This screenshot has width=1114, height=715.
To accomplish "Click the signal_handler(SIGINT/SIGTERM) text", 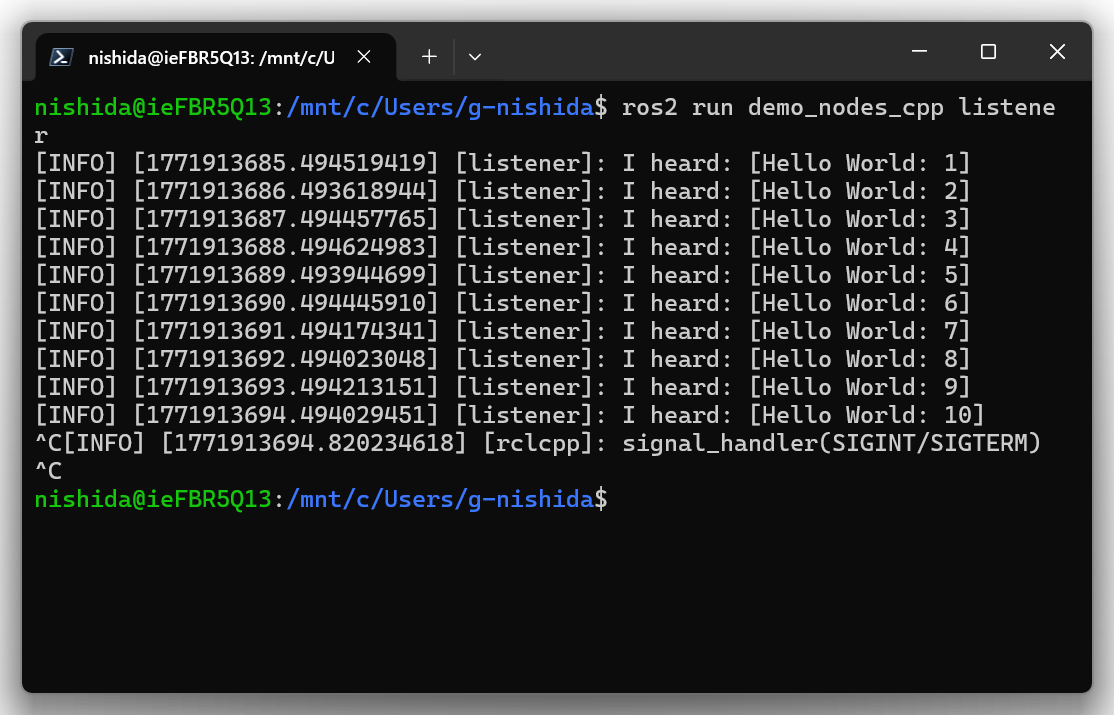I will point(831,442).
